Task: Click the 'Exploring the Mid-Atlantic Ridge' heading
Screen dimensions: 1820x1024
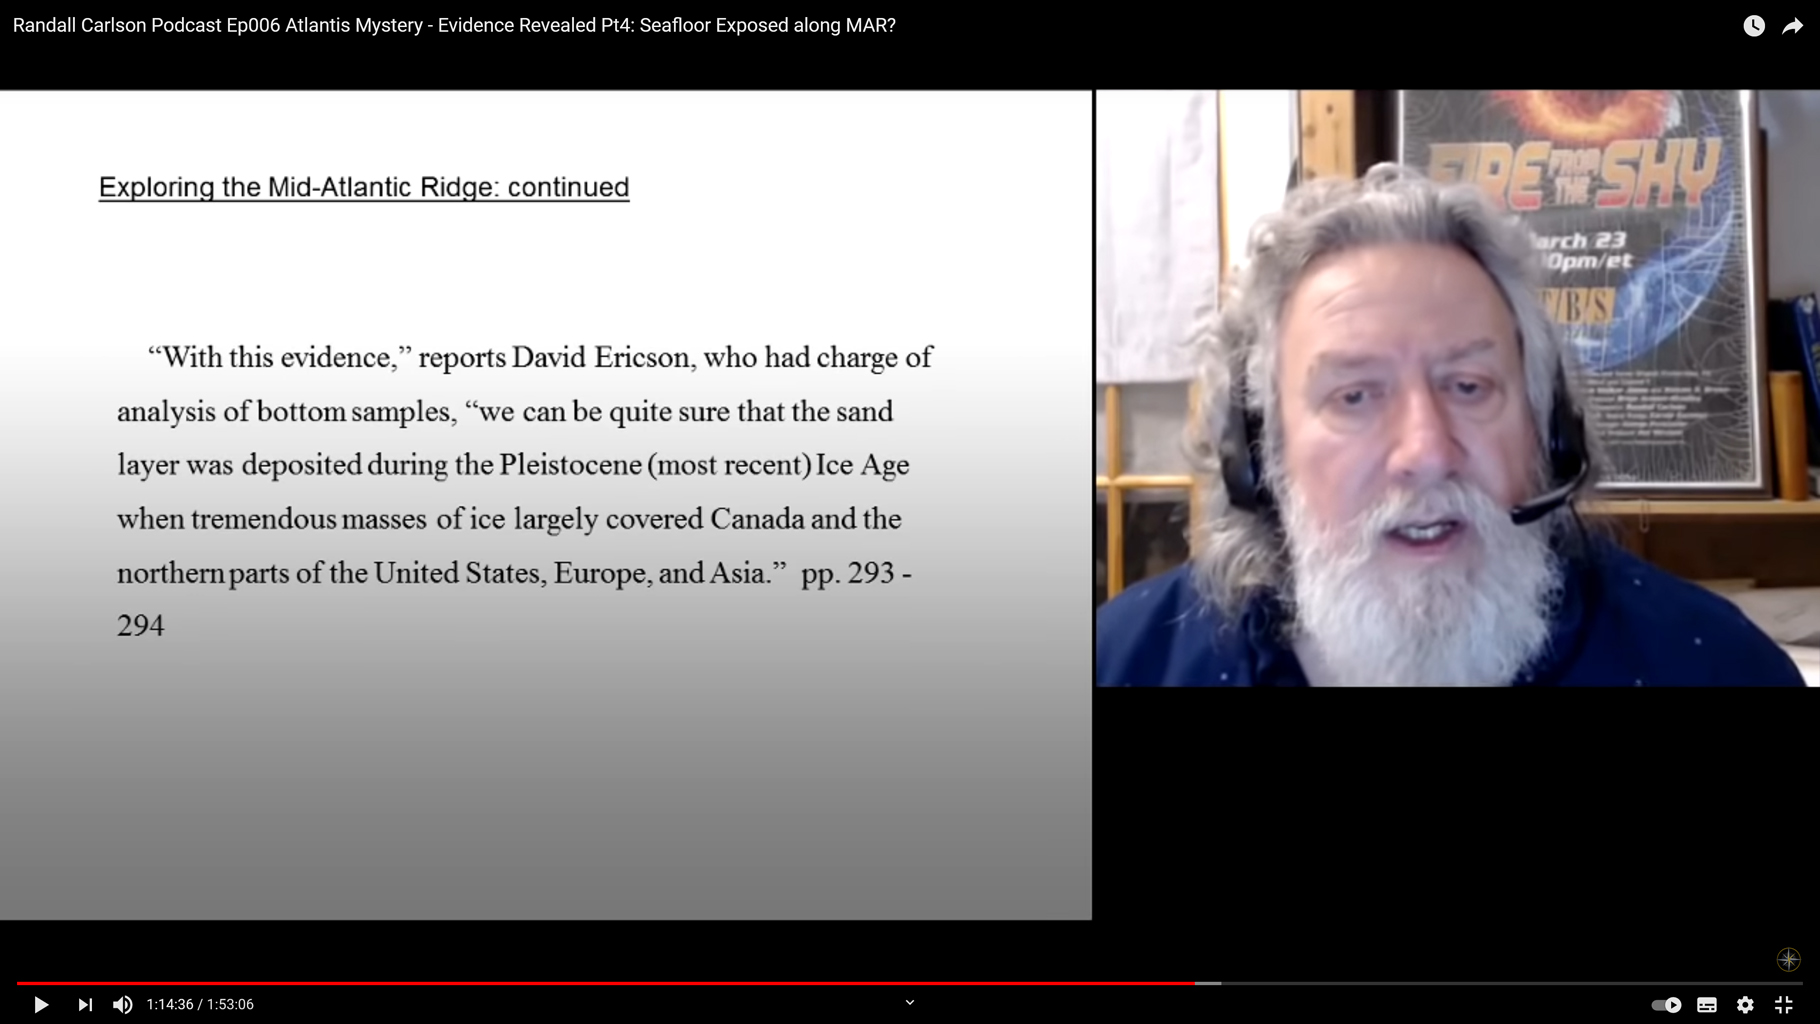Action: (x=364, y=187)
